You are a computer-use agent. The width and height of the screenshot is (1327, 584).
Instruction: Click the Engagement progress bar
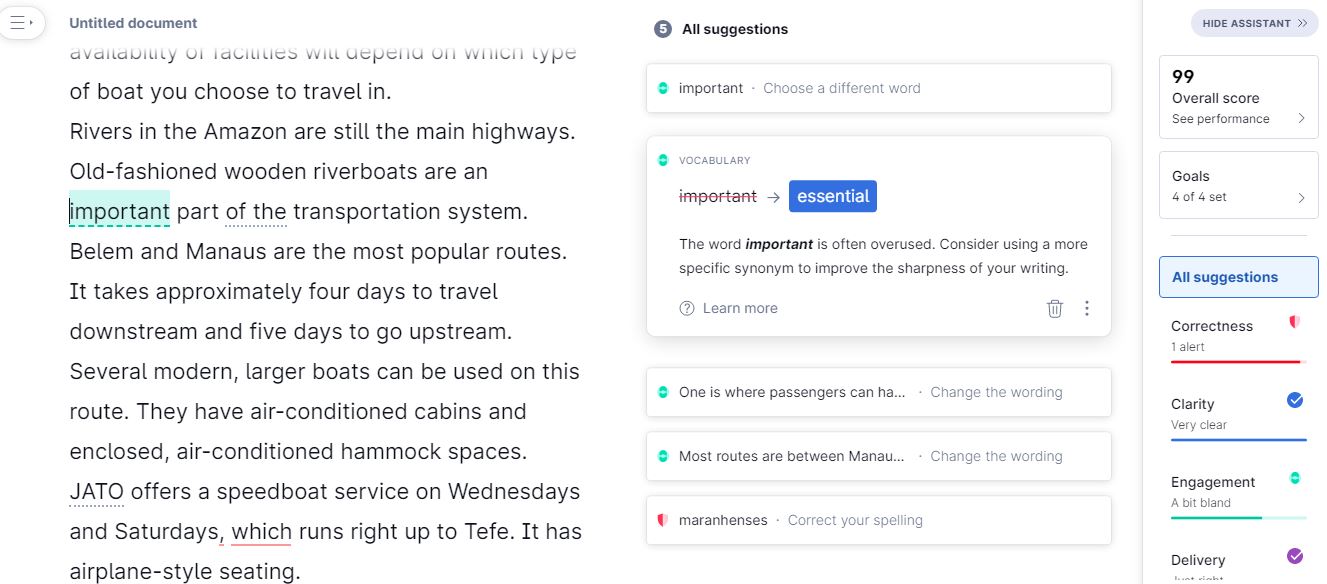(x=1238, y=518)
